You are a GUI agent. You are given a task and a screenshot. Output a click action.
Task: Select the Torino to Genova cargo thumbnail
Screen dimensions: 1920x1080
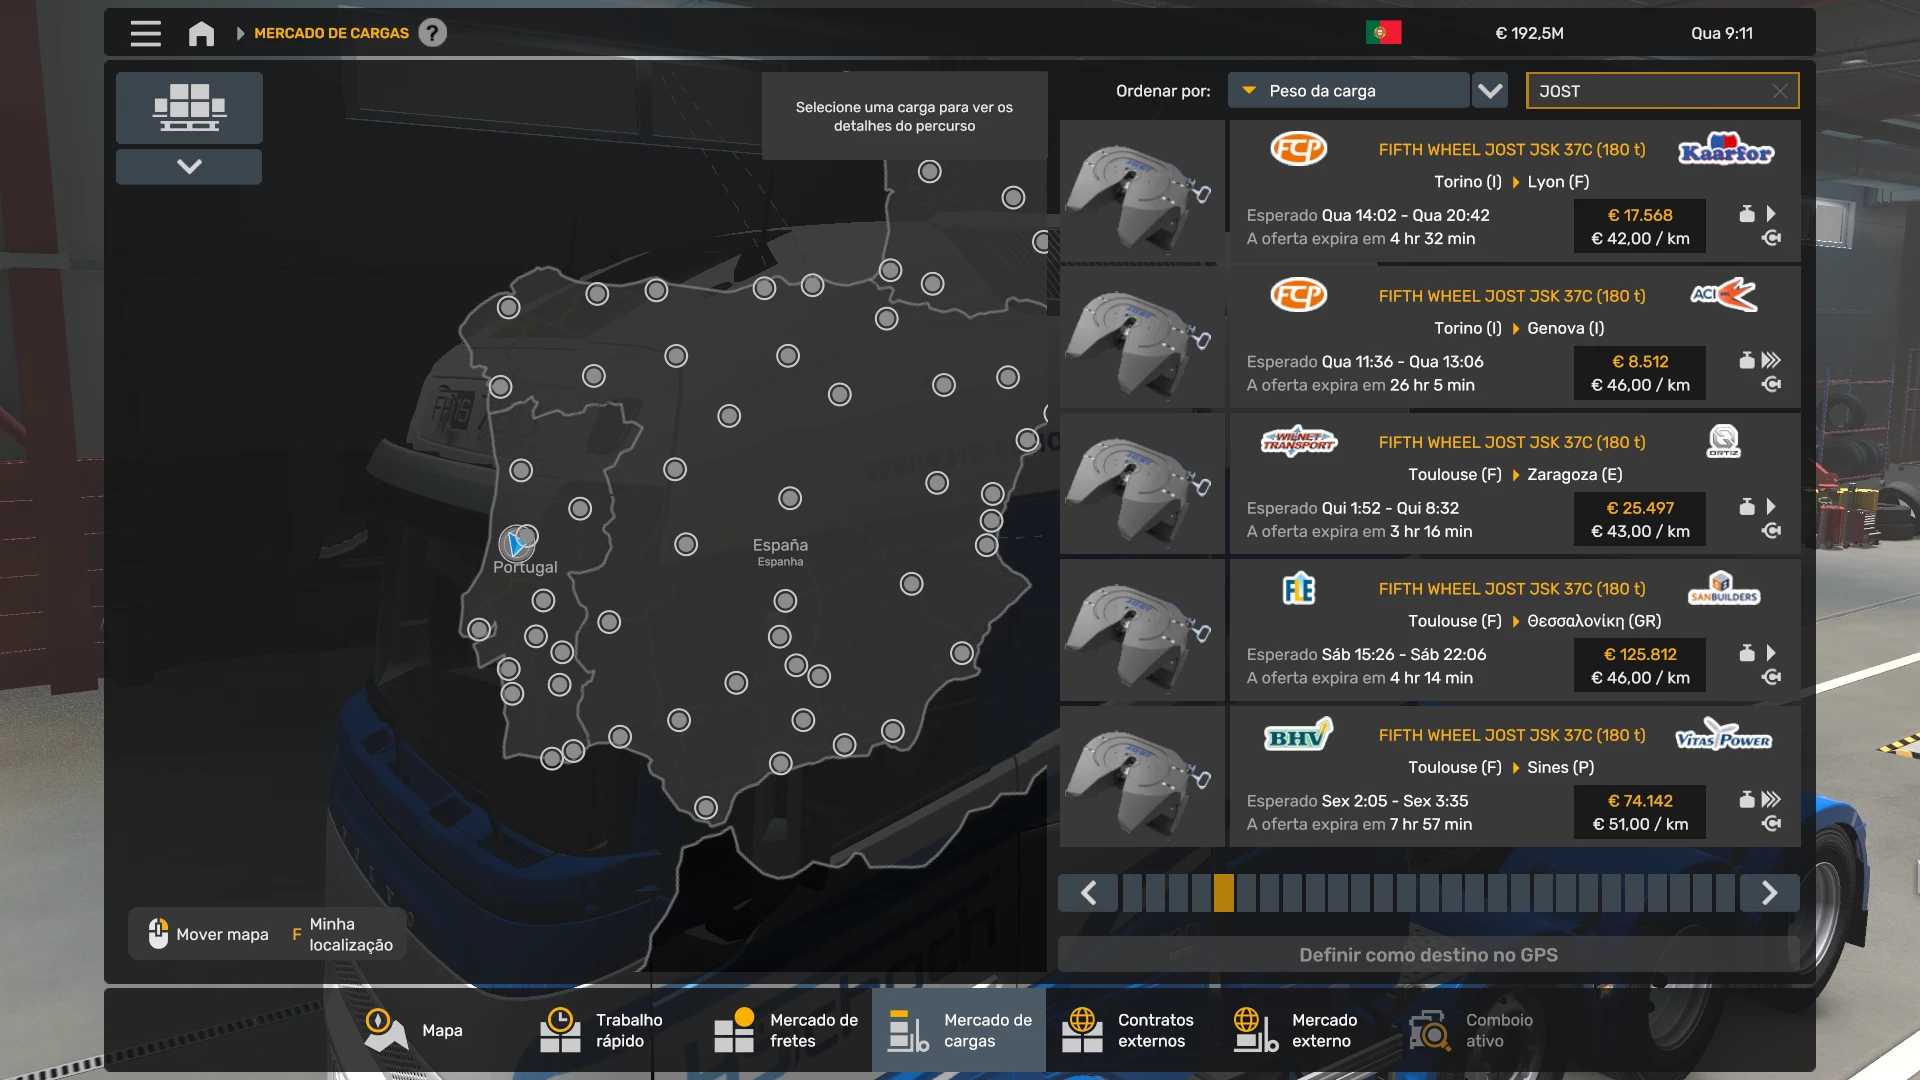1142,338
